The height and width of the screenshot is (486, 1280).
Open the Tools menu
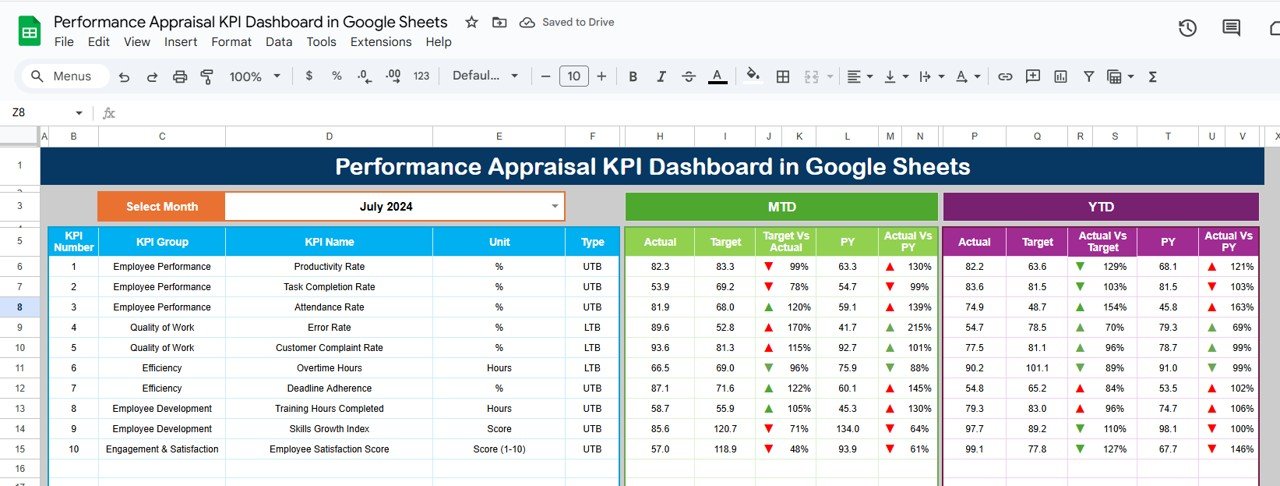tap(321, 42)
